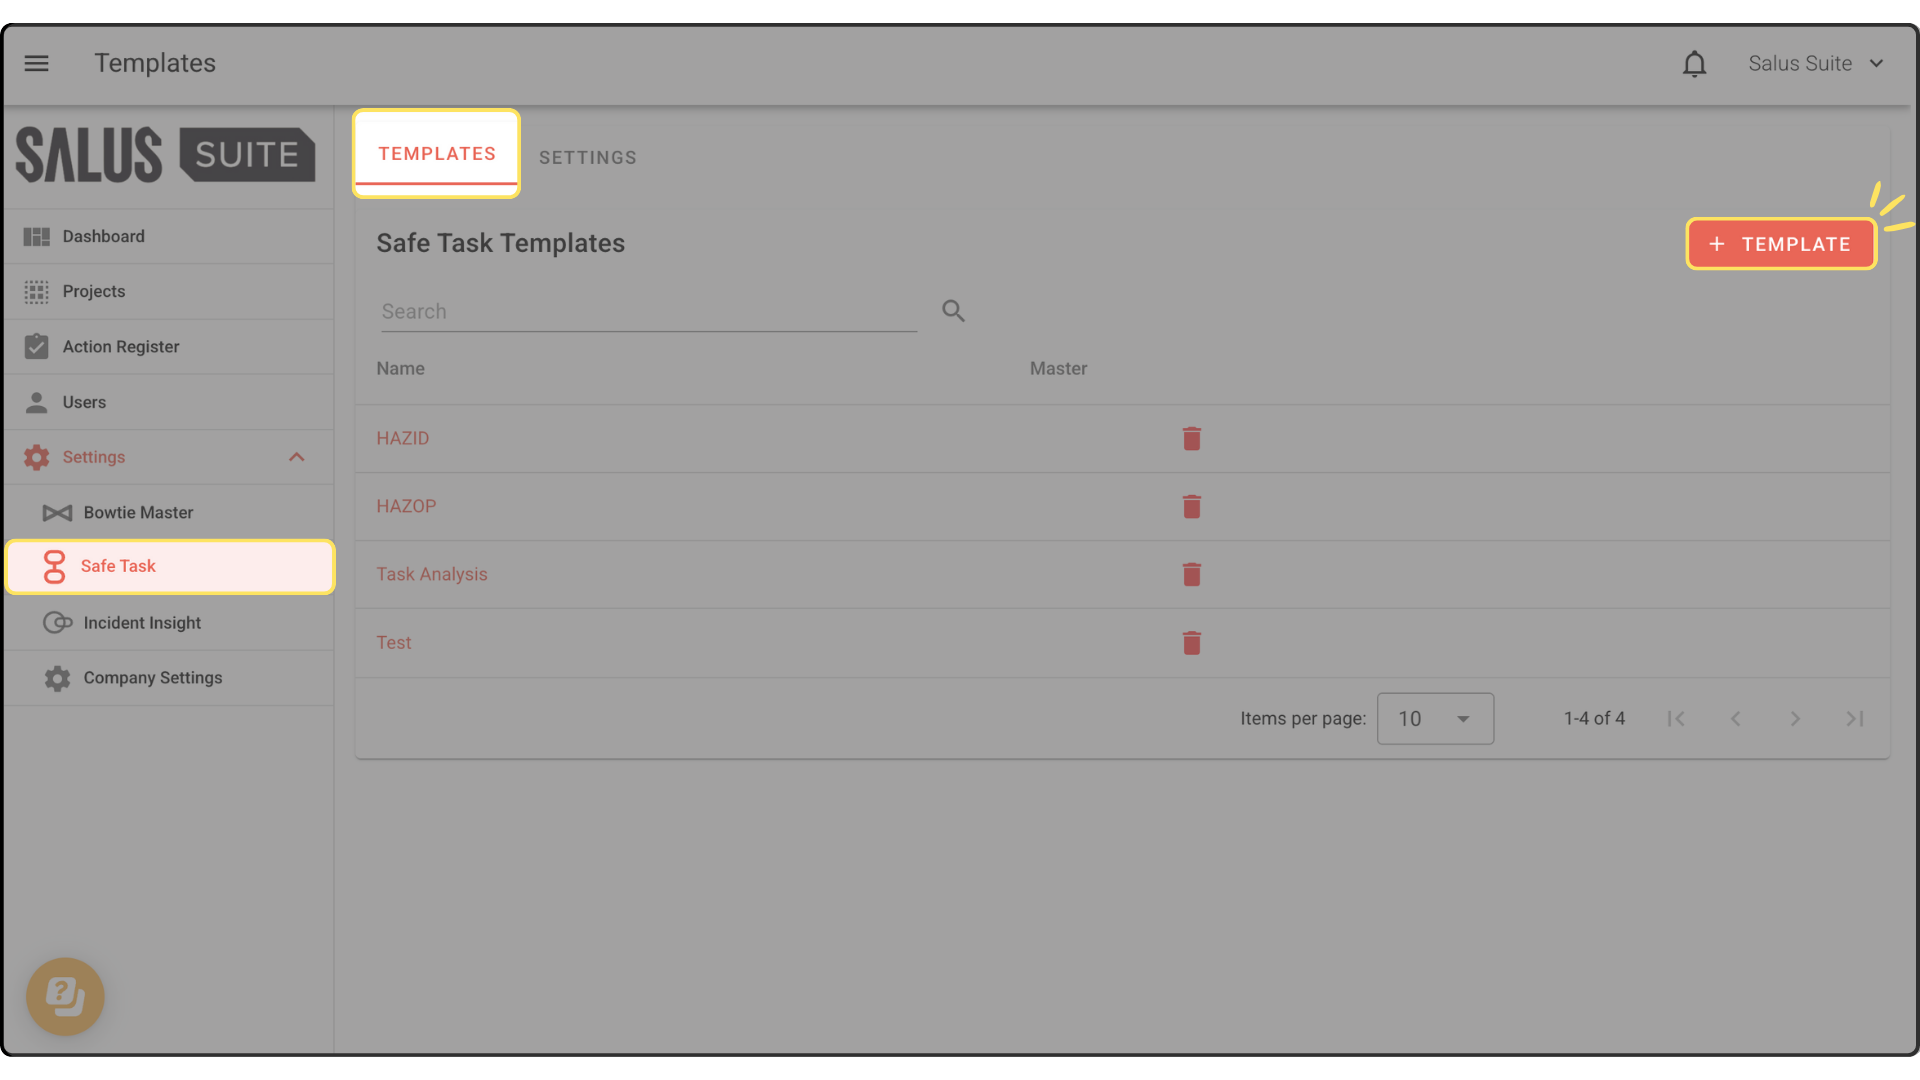Viewport: 1920px width, 1080px height.
Task: Go to next page arrow
Action: click(x=1795, y=719)
